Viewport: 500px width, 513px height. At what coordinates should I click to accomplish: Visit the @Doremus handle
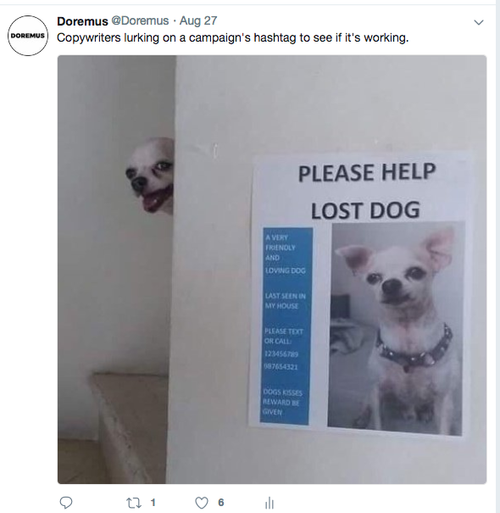tap(140, 21)
